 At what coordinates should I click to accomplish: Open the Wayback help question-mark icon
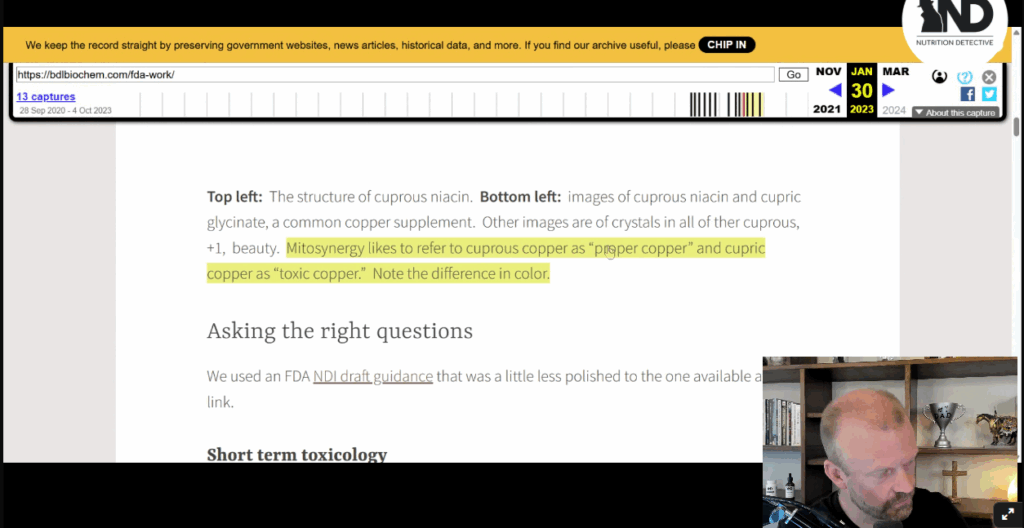coord(965,77)
